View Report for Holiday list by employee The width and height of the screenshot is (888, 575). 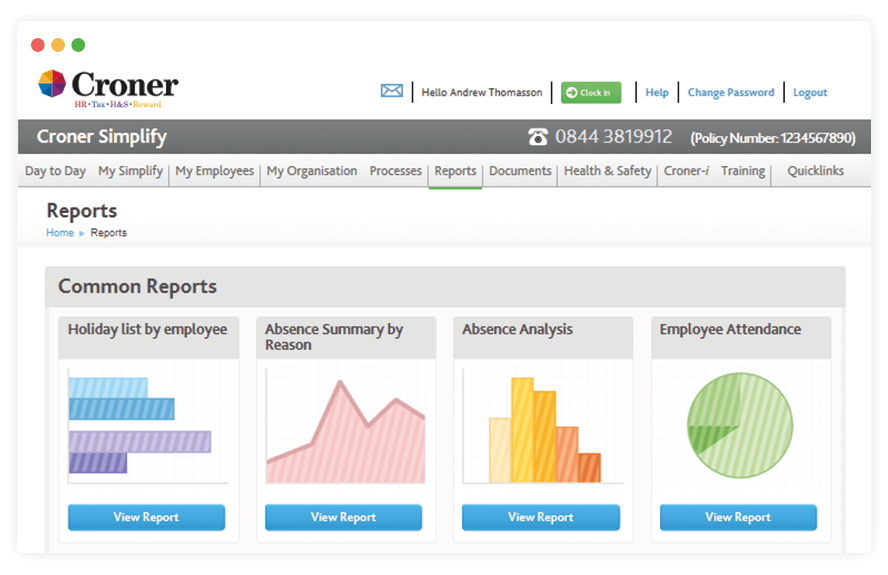point(146,517)
